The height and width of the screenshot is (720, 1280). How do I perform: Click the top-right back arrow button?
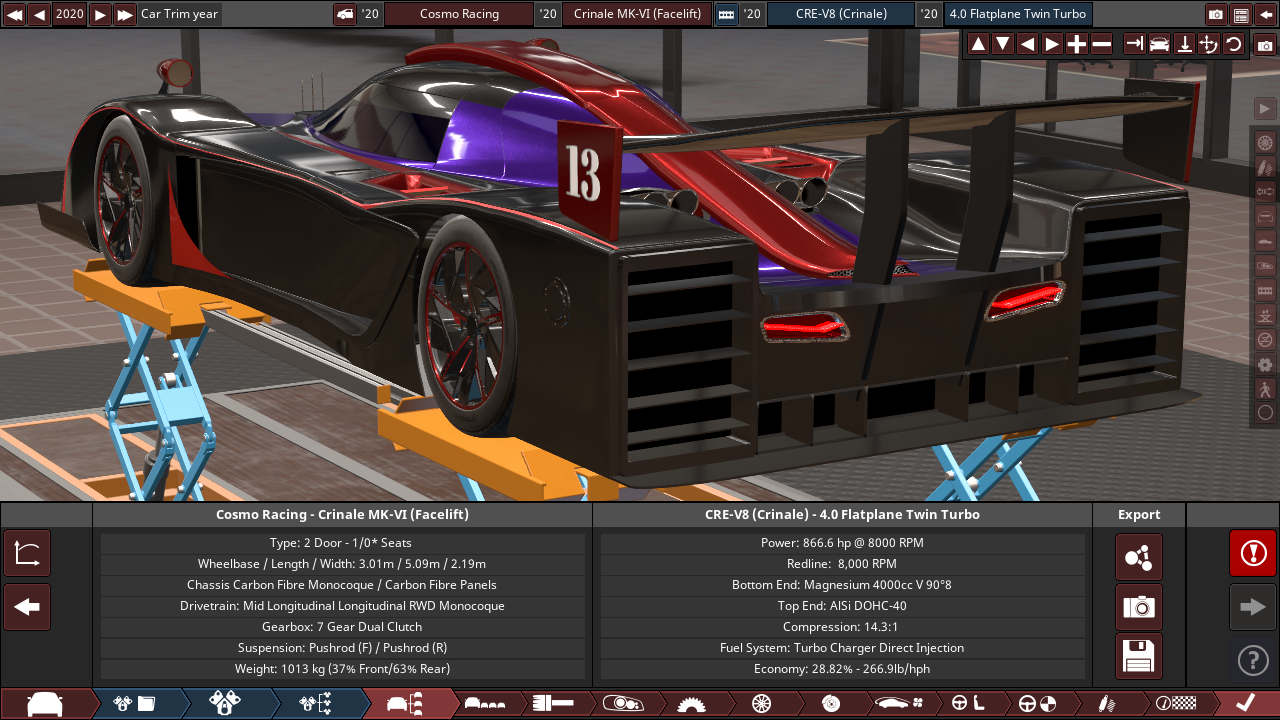point(1266,14)
